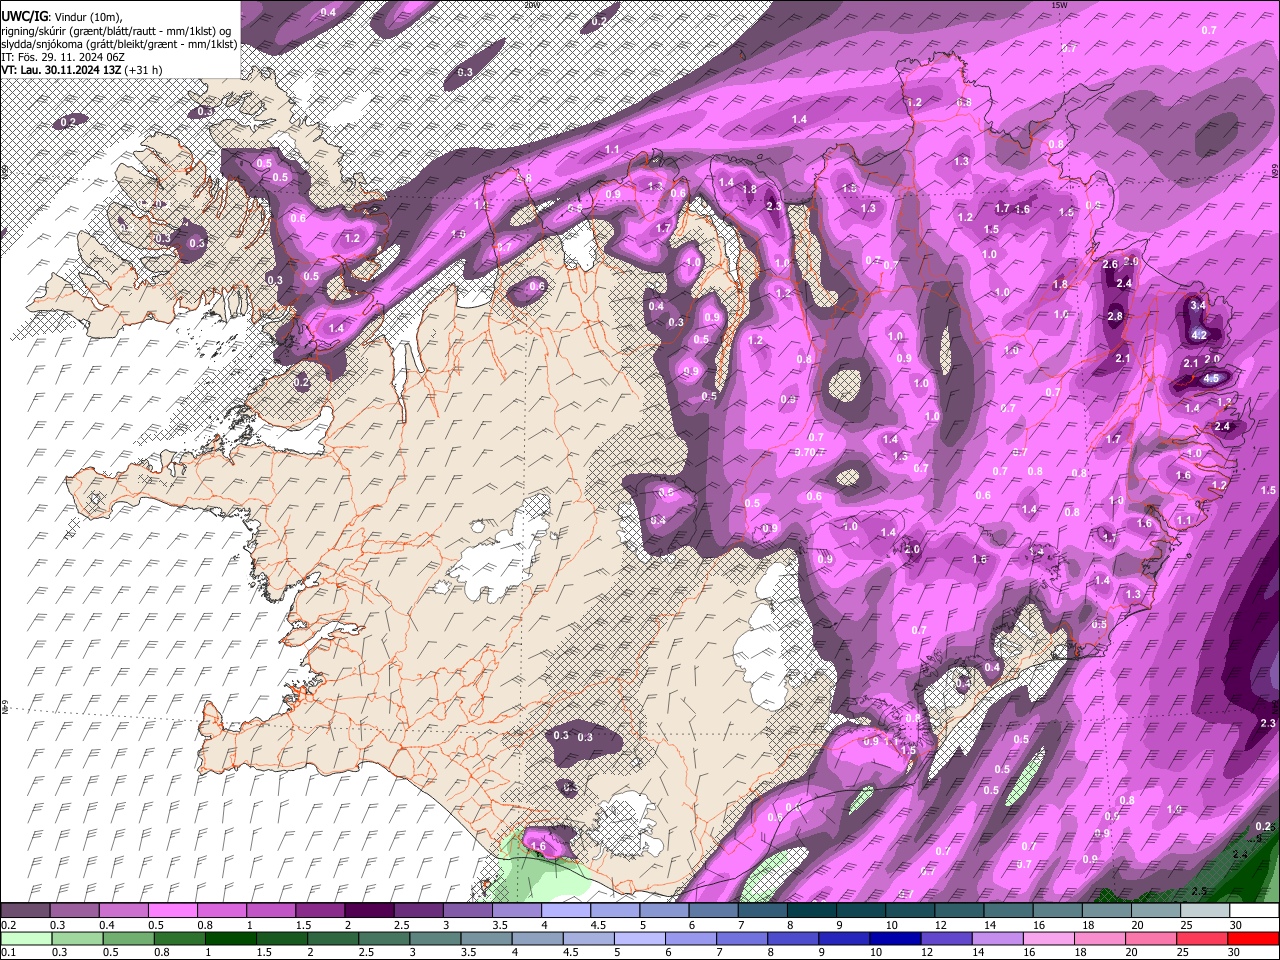Select the '0.1' label in the lower legend row
This screenshot has width=1280, height=960.
point(8,953)
